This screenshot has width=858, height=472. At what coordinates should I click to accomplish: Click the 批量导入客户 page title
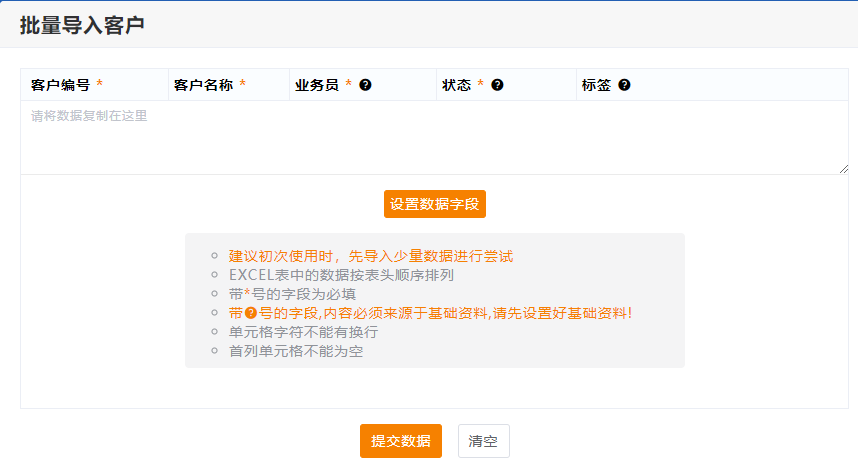(x=82, y=25)
